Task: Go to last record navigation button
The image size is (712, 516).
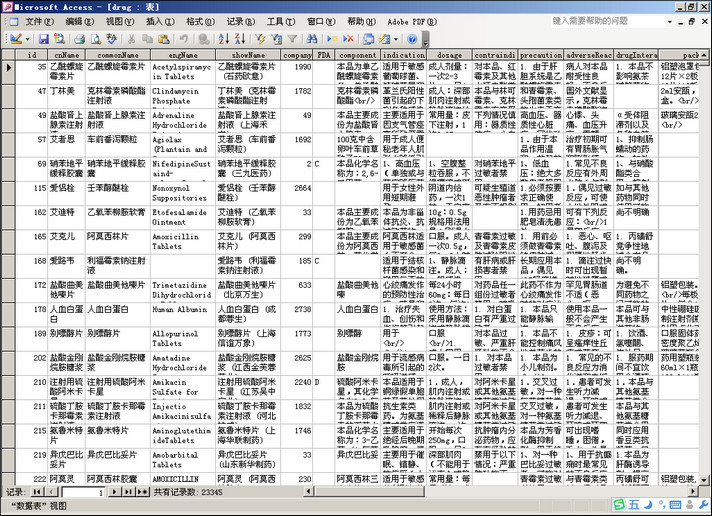Action: (x=129, y=492)
